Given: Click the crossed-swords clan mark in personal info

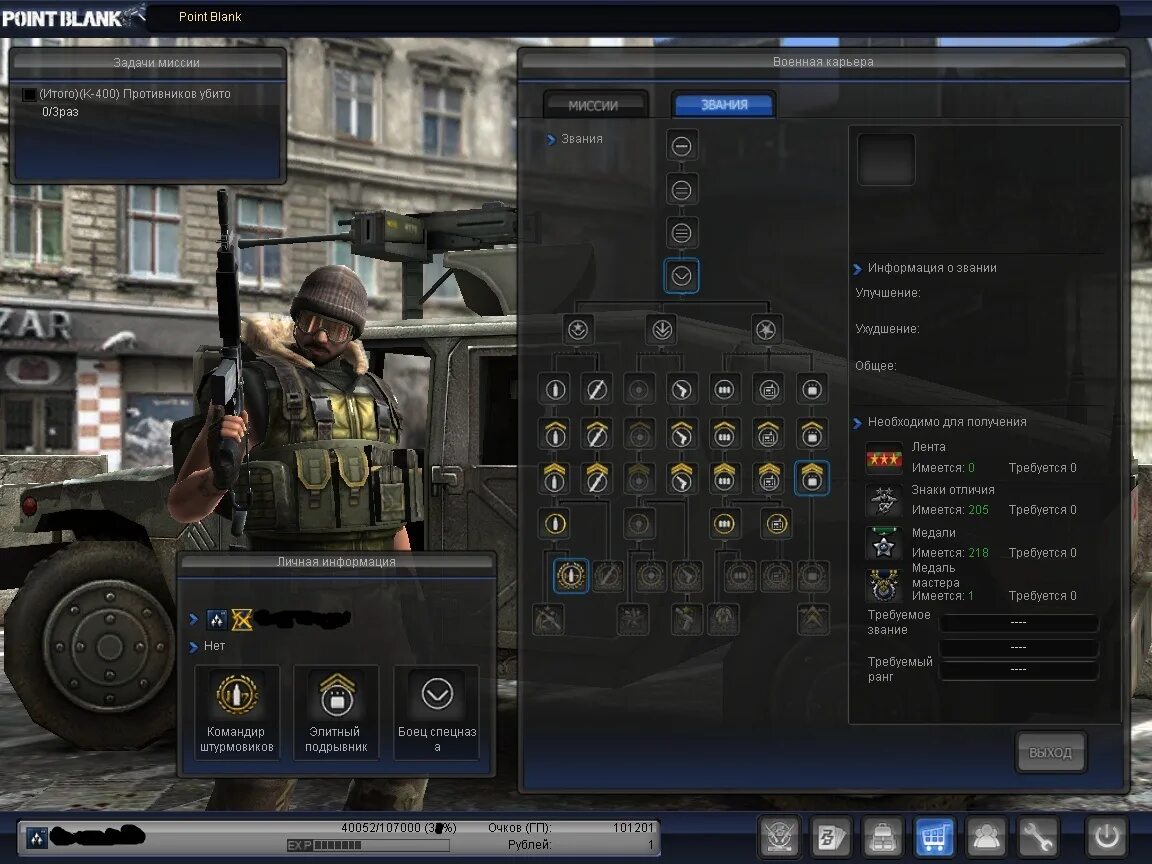Looking at the screenshot, I should pos(242,619).
